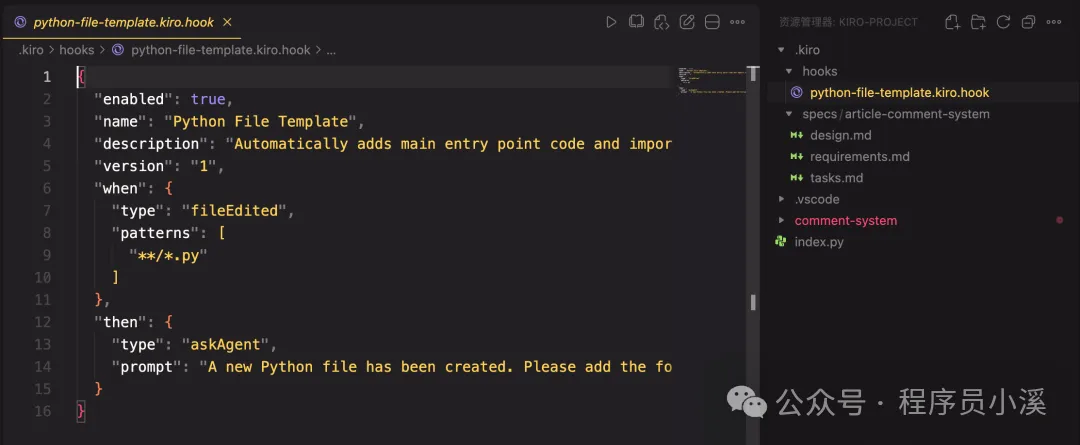This screenshot has width=1080, height=445.
Task: Click the "when" key on line 6
Action: (x=121, y=188)
